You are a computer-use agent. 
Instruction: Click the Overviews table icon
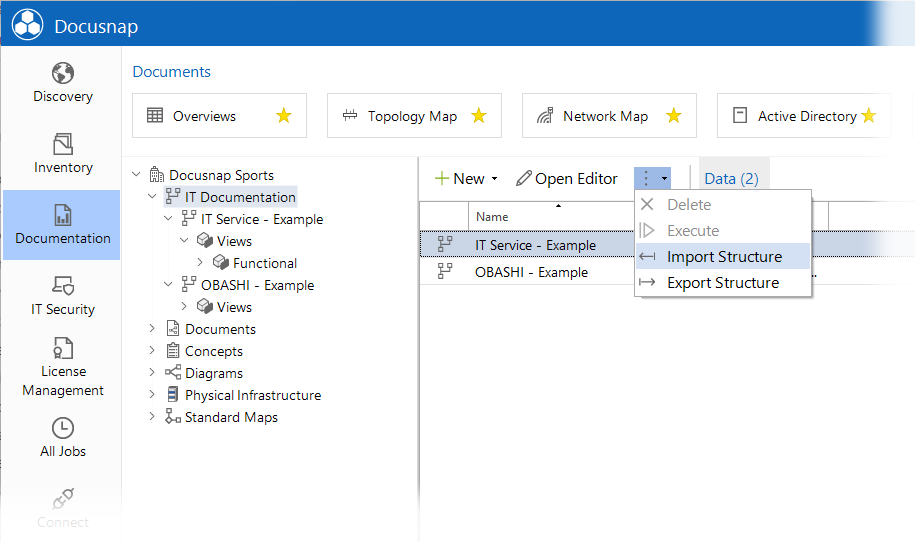(155, 116)
